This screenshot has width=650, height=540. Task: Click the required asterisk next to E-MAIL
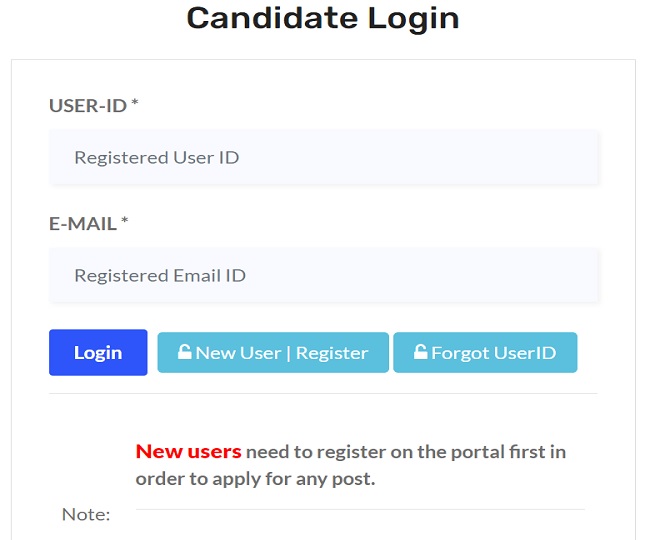tap(125, 223)
